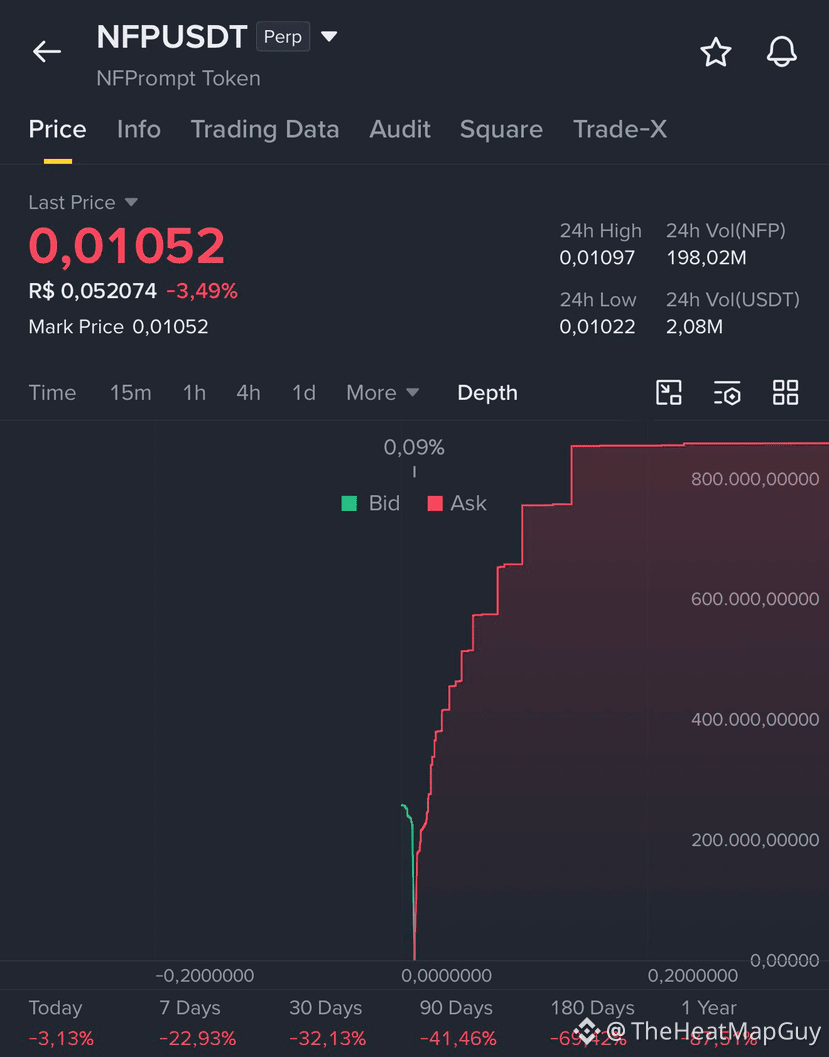Click the 24h Low value 0,01022
Screen dimensions: 829x1057
(597, 327)
